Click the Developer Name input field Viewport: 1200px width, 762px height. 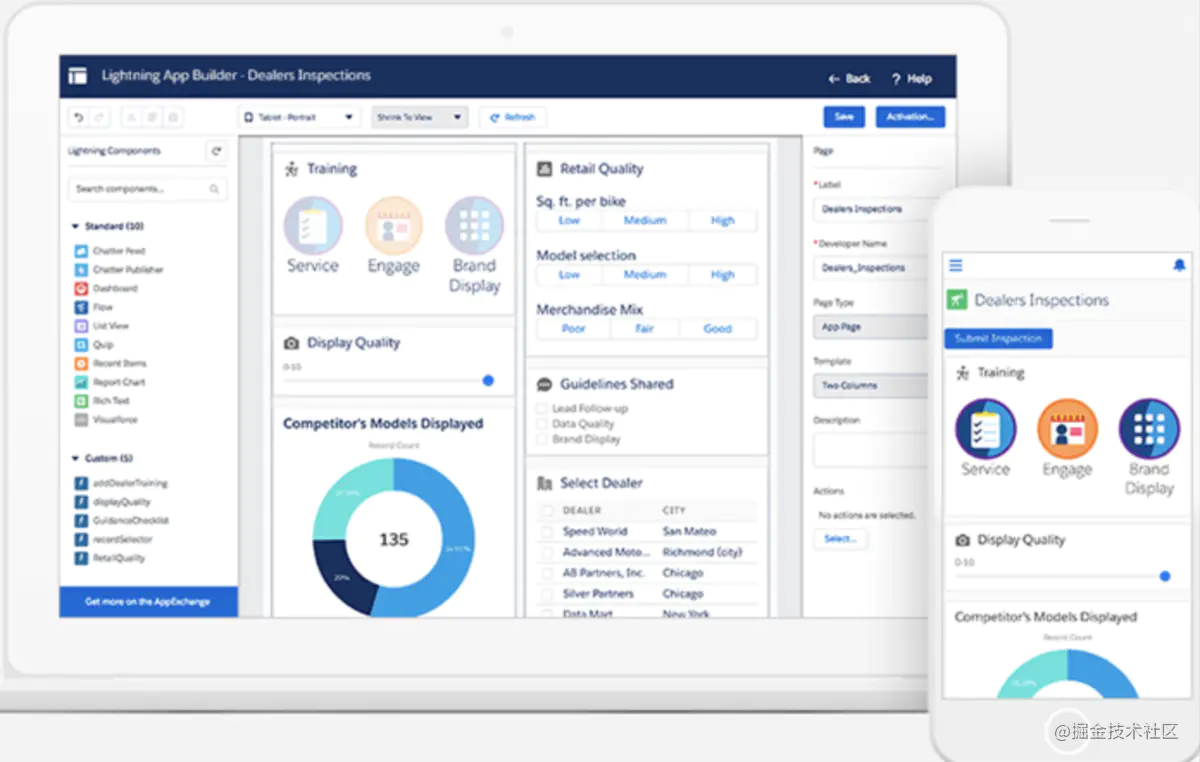[870, 268]
